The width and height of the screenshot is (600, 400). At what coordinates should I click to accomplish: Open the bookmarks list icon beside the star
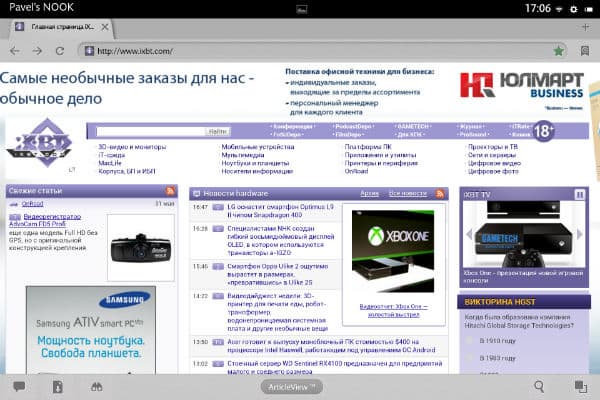pos(585,51)
